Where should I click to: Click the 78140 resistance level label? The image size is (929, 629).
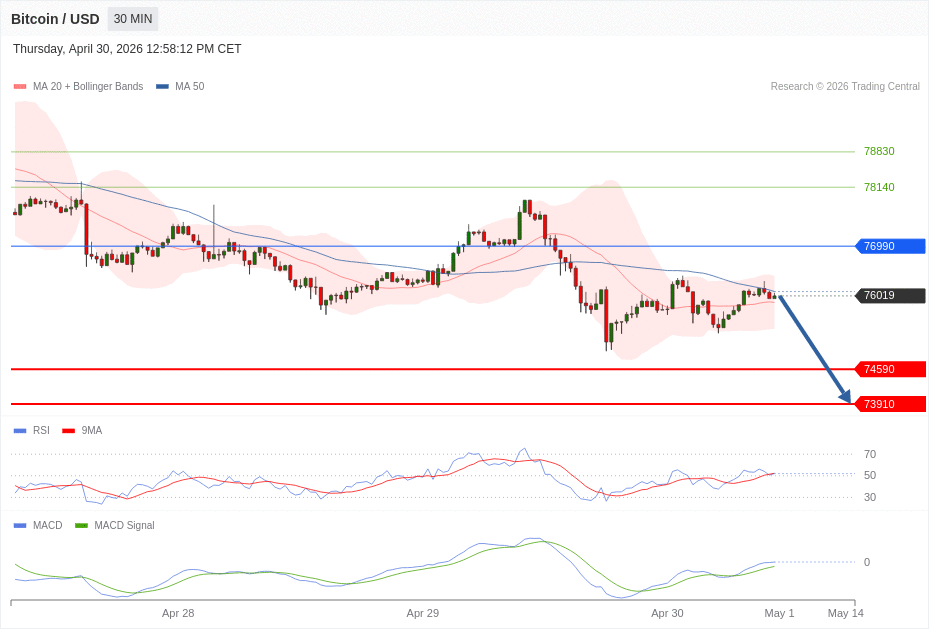click(879, 187)
